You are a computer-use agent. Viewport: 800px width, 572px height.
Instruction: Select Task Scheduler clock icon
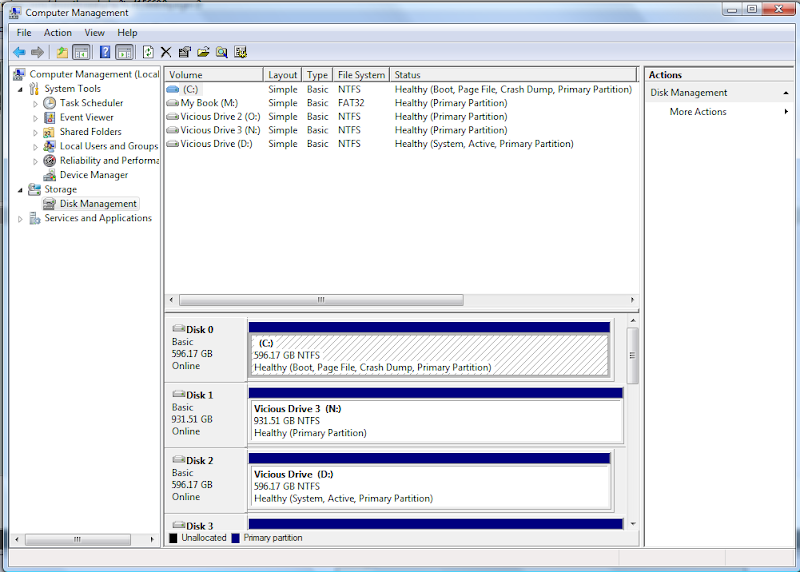click(49, 103)
